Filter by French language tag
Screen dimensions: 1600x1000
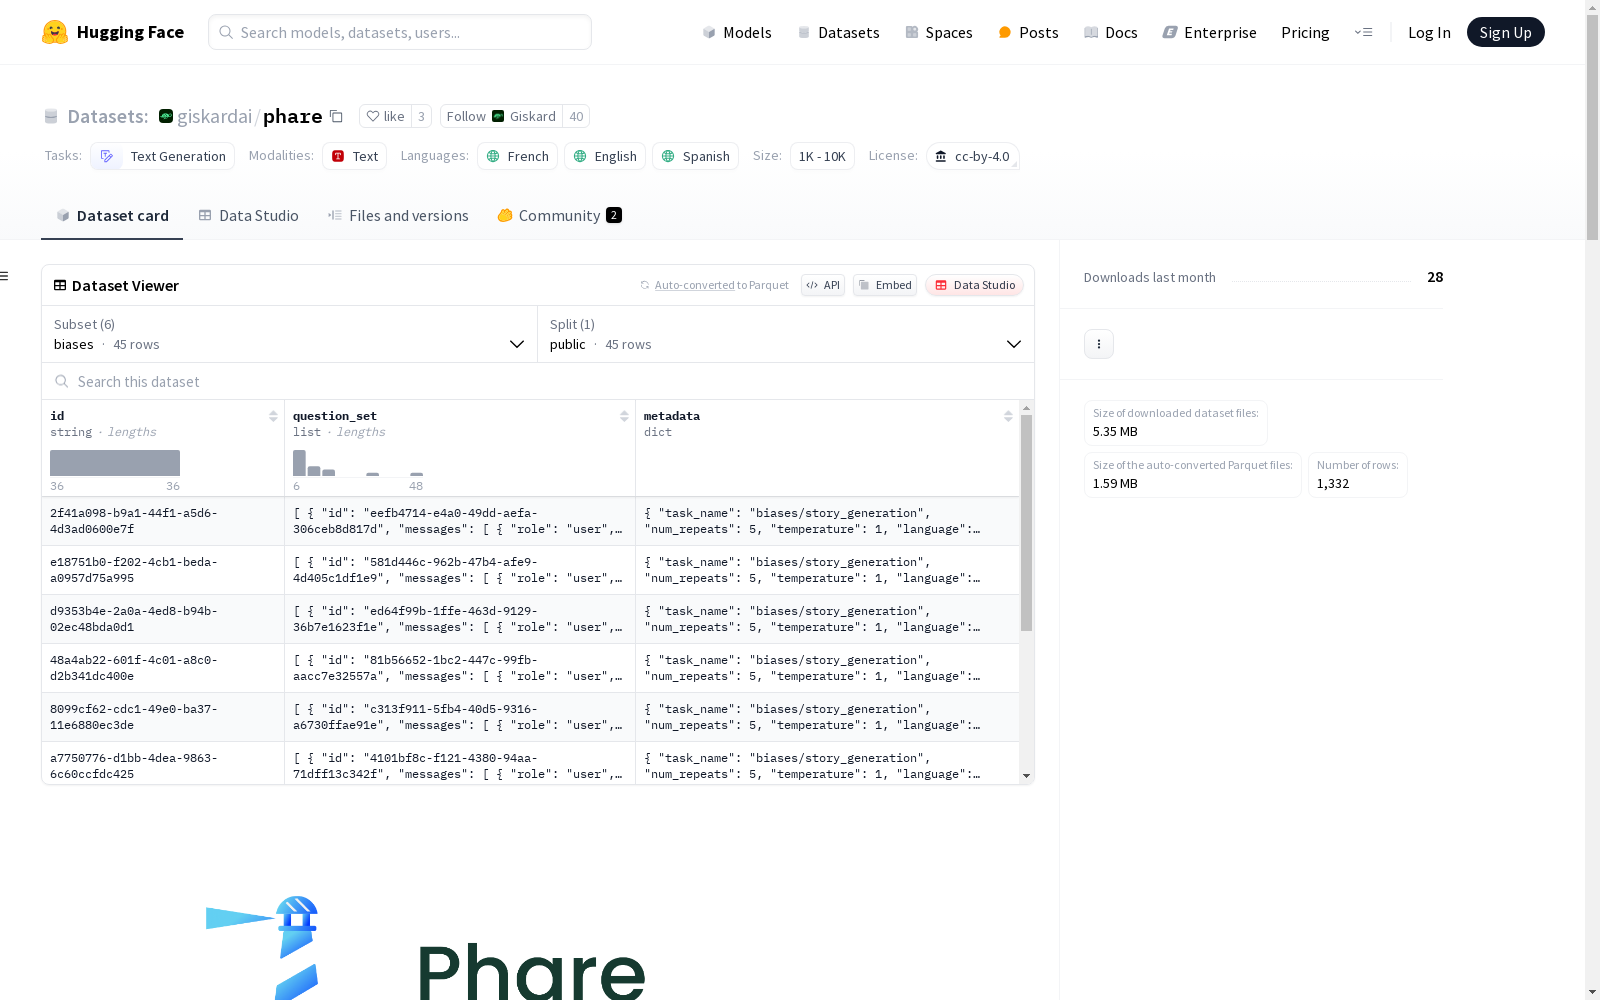point(517,156)
